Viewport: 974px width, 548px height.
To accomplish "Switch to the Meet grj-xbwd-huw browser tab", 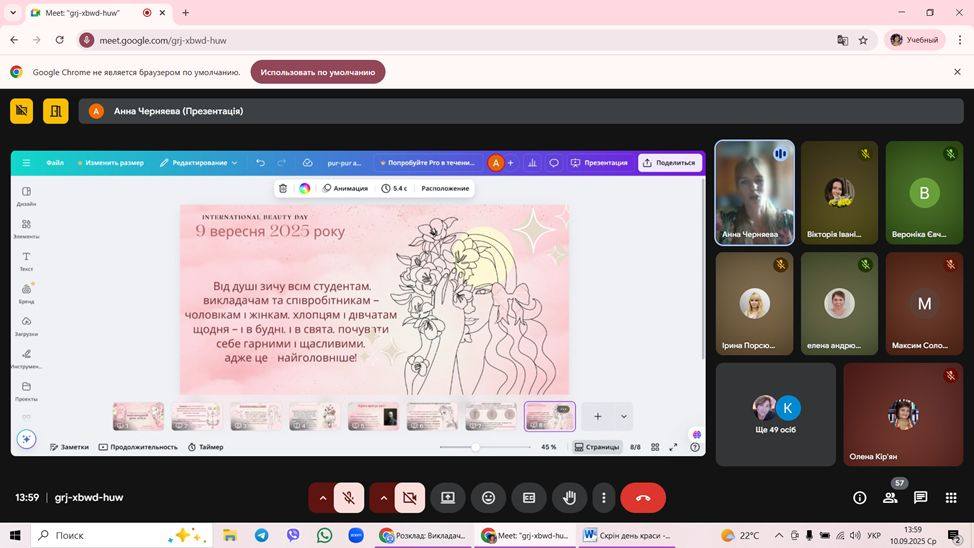I will (85, 13).
